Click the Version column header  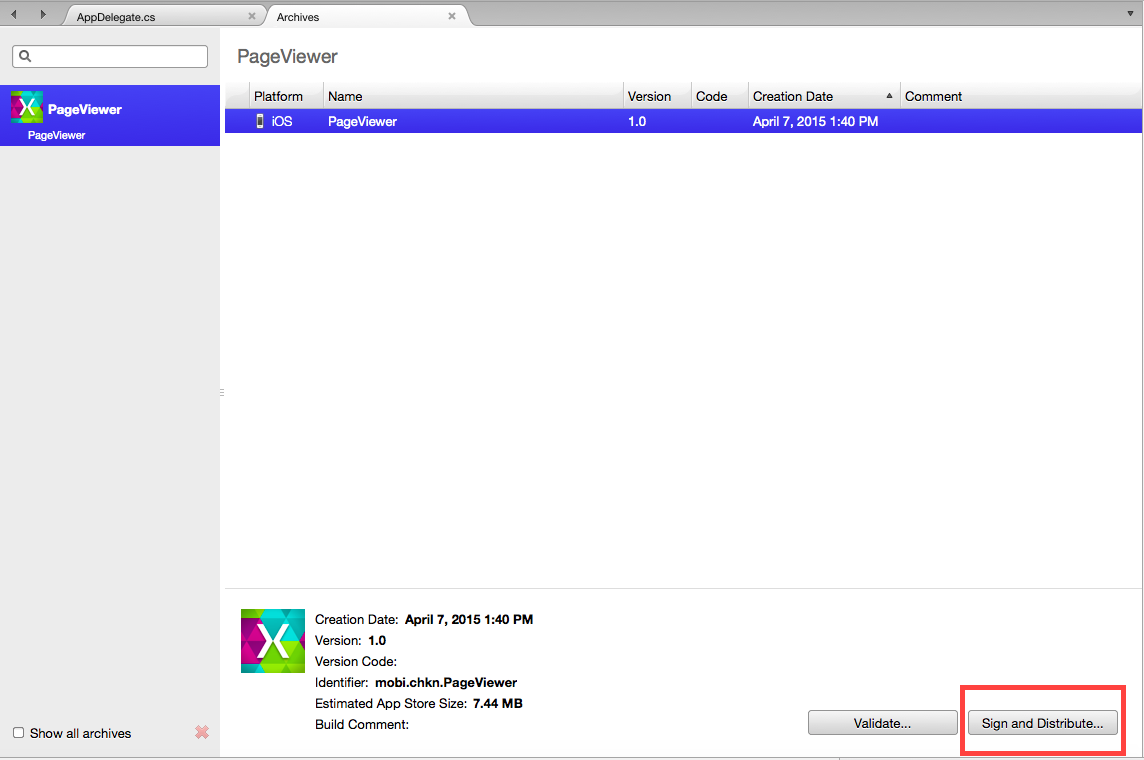tap(648, 95)
